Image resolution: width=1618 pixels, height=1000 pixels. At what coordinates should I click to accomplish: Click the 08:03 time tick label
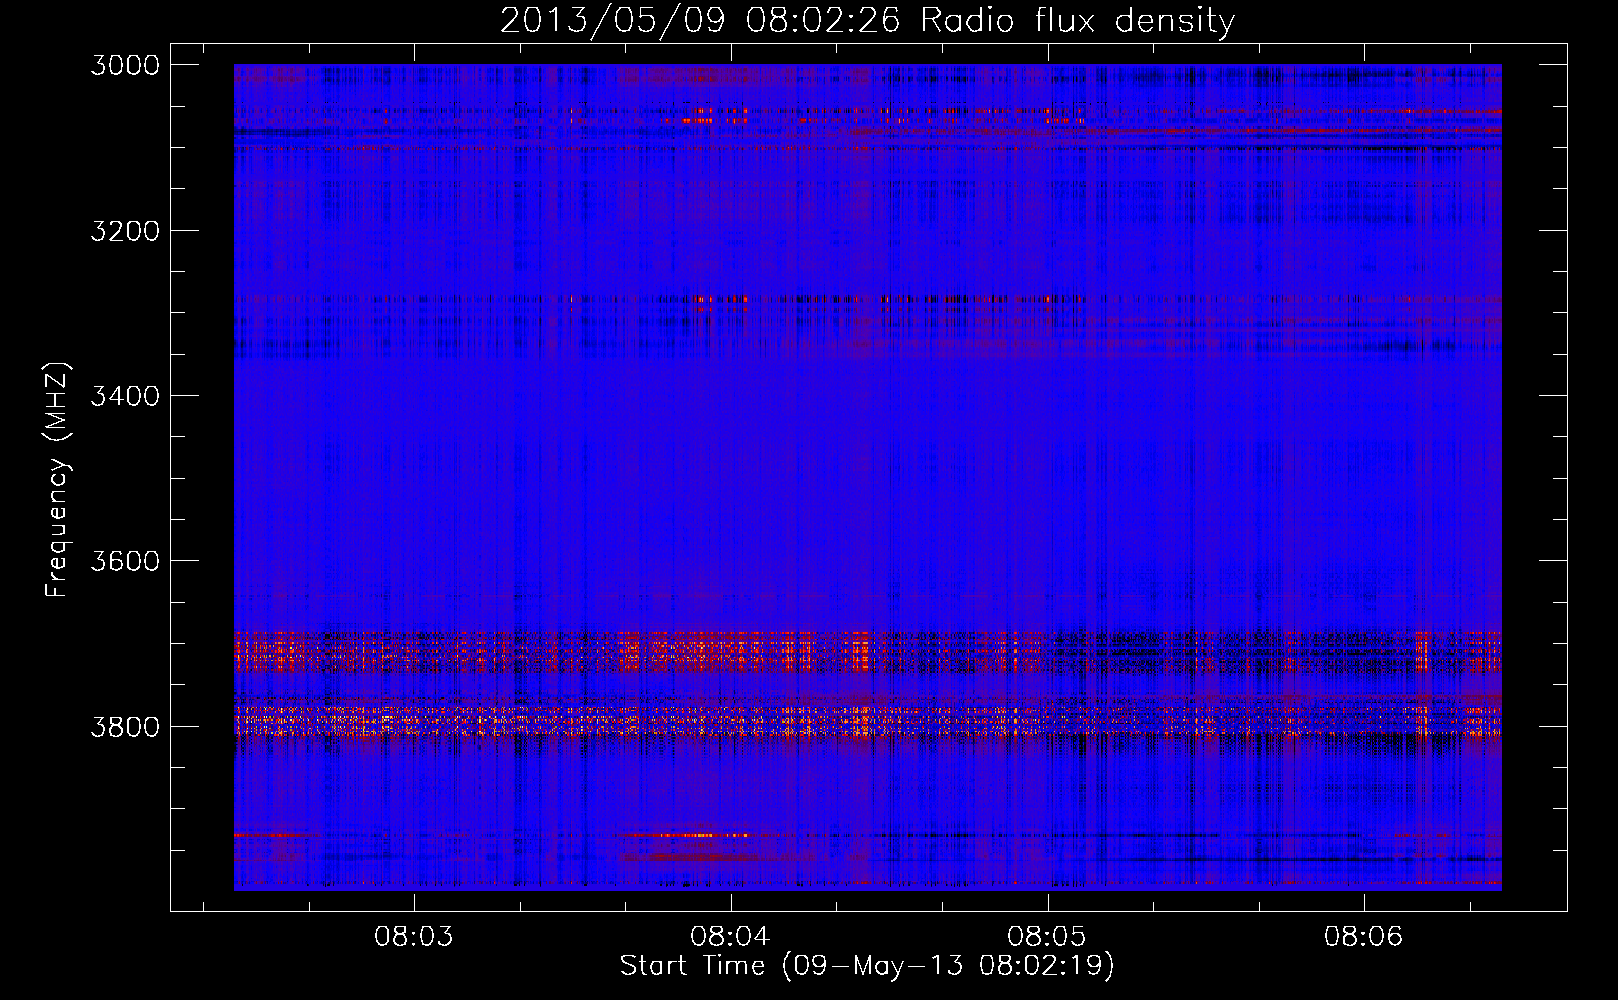[x=414, y=937]
